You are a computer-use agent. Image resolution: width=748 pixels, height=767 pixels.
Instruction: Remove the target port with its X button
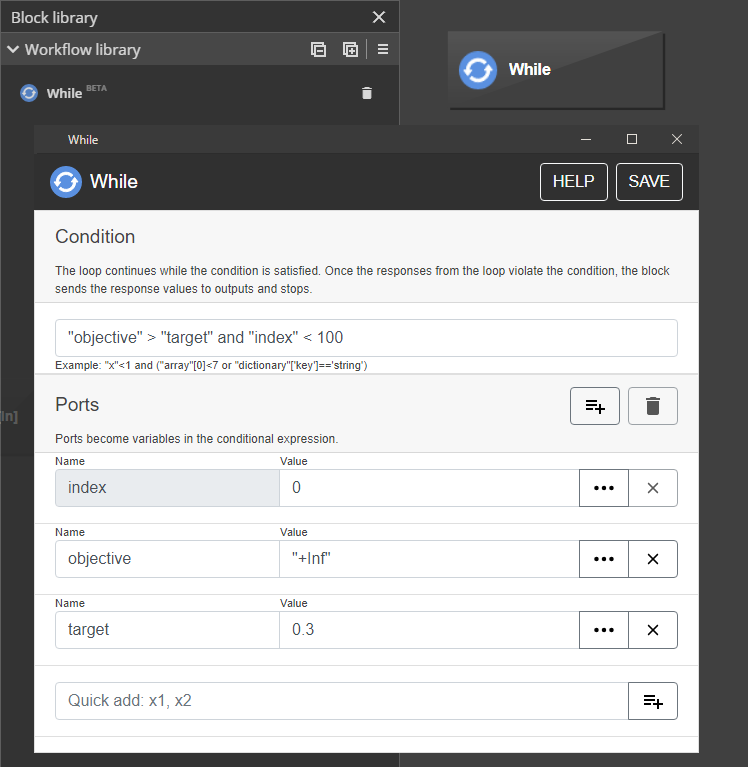point(653,630)
